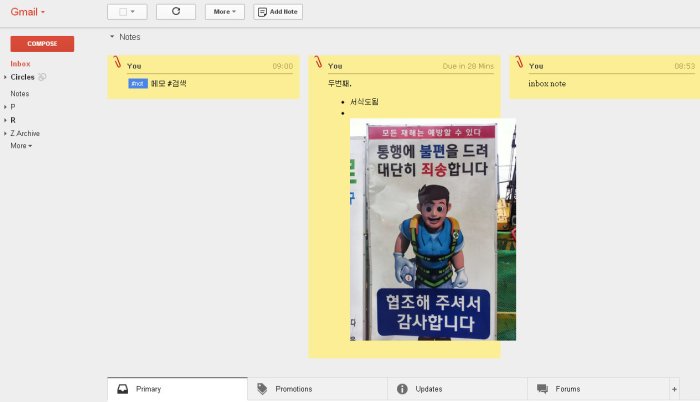Click the 'Due in 28 Mins' label

468,66
